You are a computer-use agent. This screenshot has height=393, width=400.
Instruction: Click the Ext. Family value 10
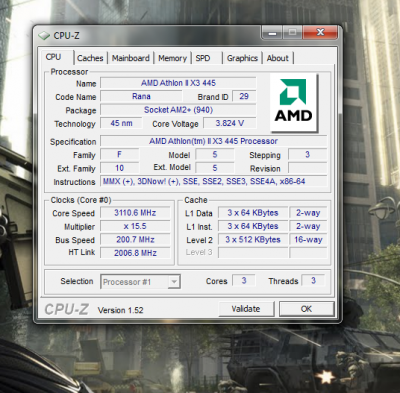[119, 168]
